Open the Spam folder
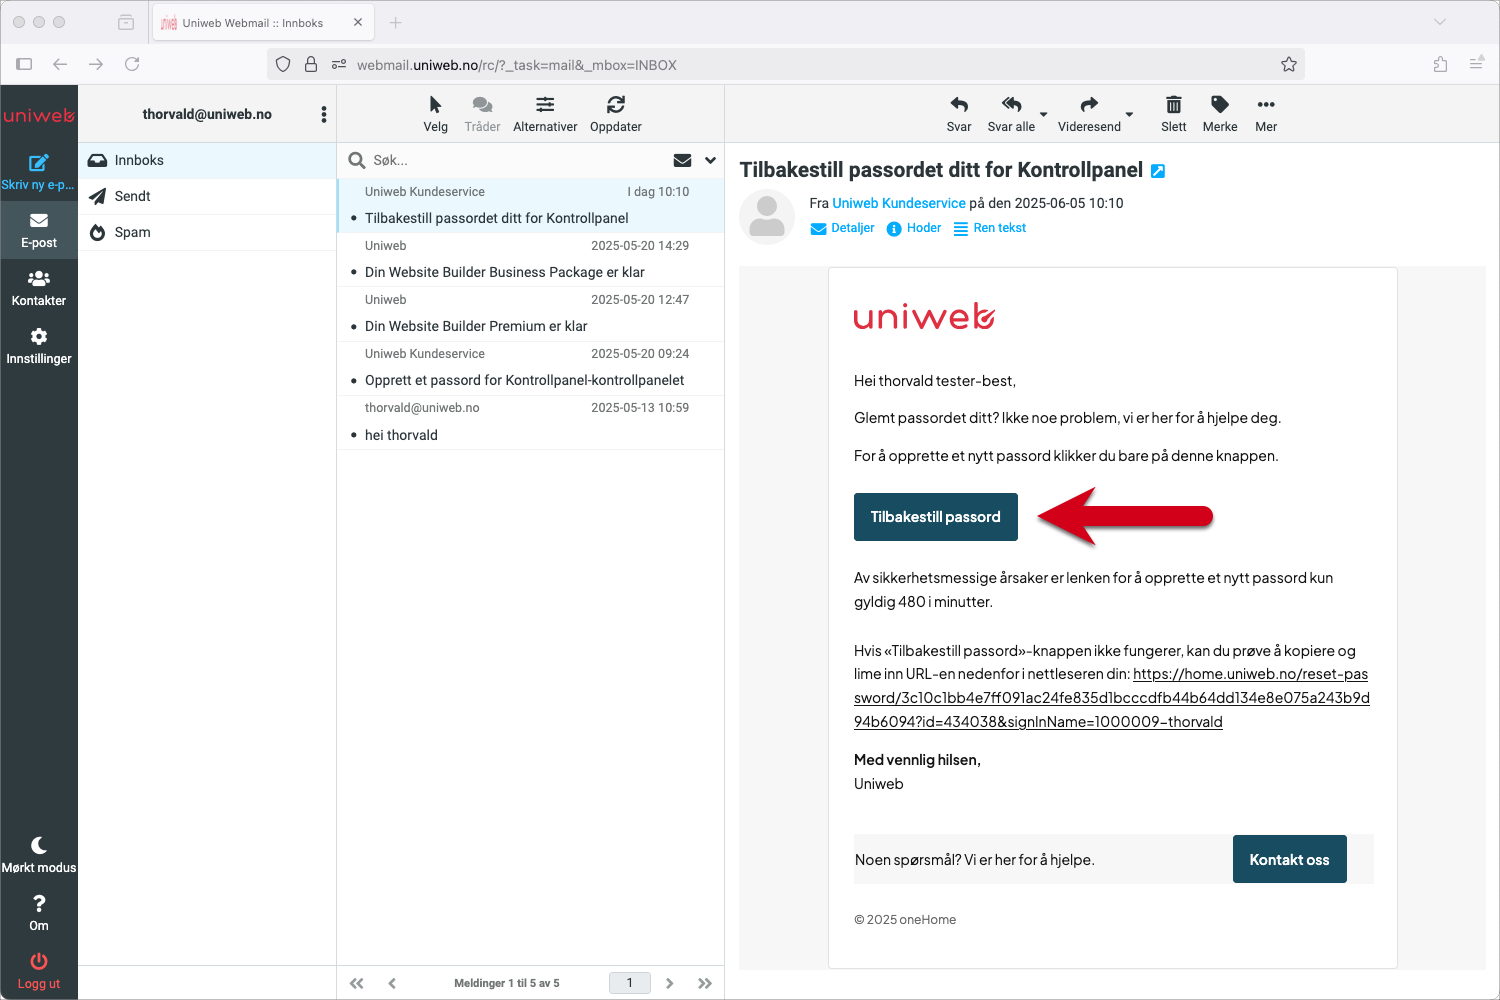Image resolution: width=1500 pixels, height=1000 pixels. click(207, 232)
